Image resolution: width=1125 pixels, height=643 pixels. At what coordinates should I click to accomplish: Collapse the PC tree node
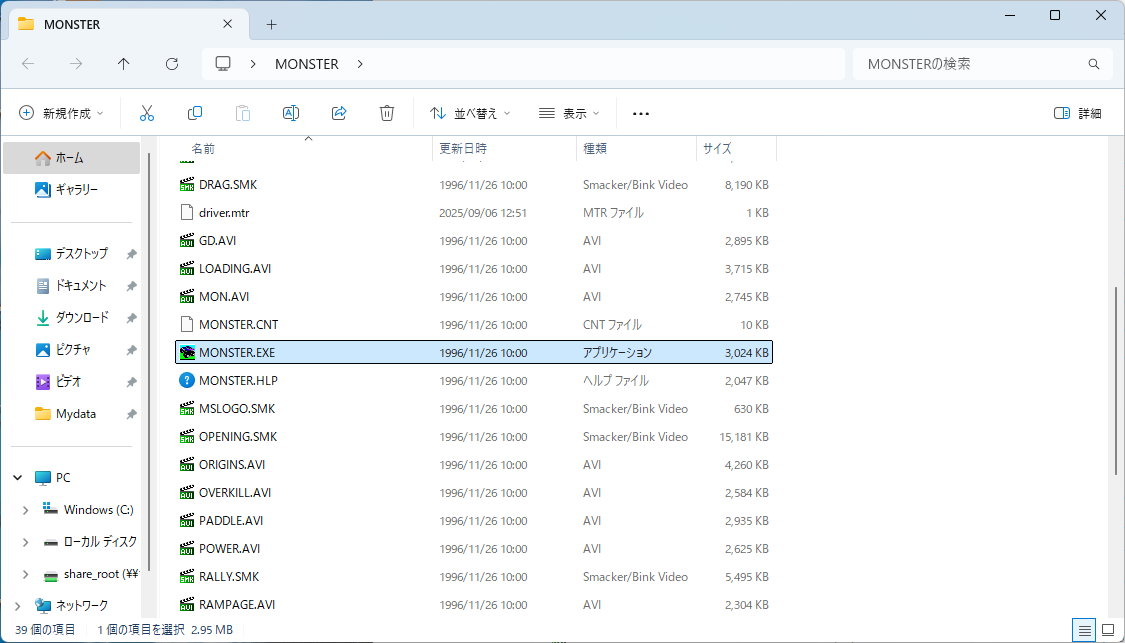click(x=18, y=478)
